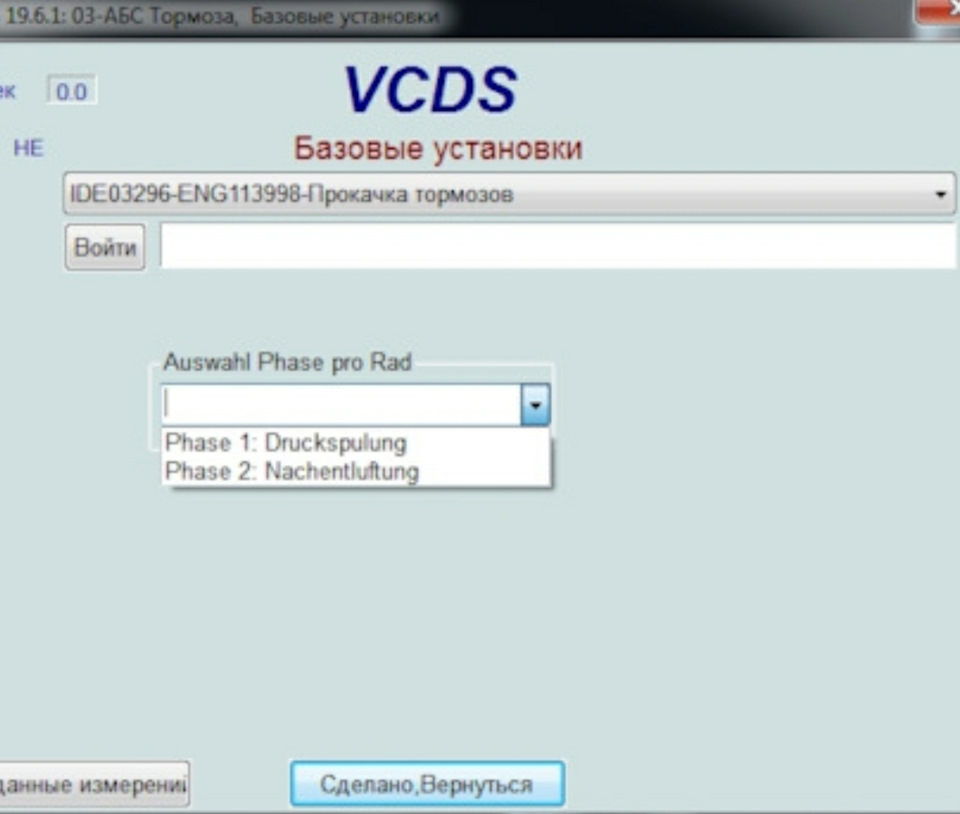Select Phase 1: Druckspulung option
This screenshot has width=960, height=814.
356,442
